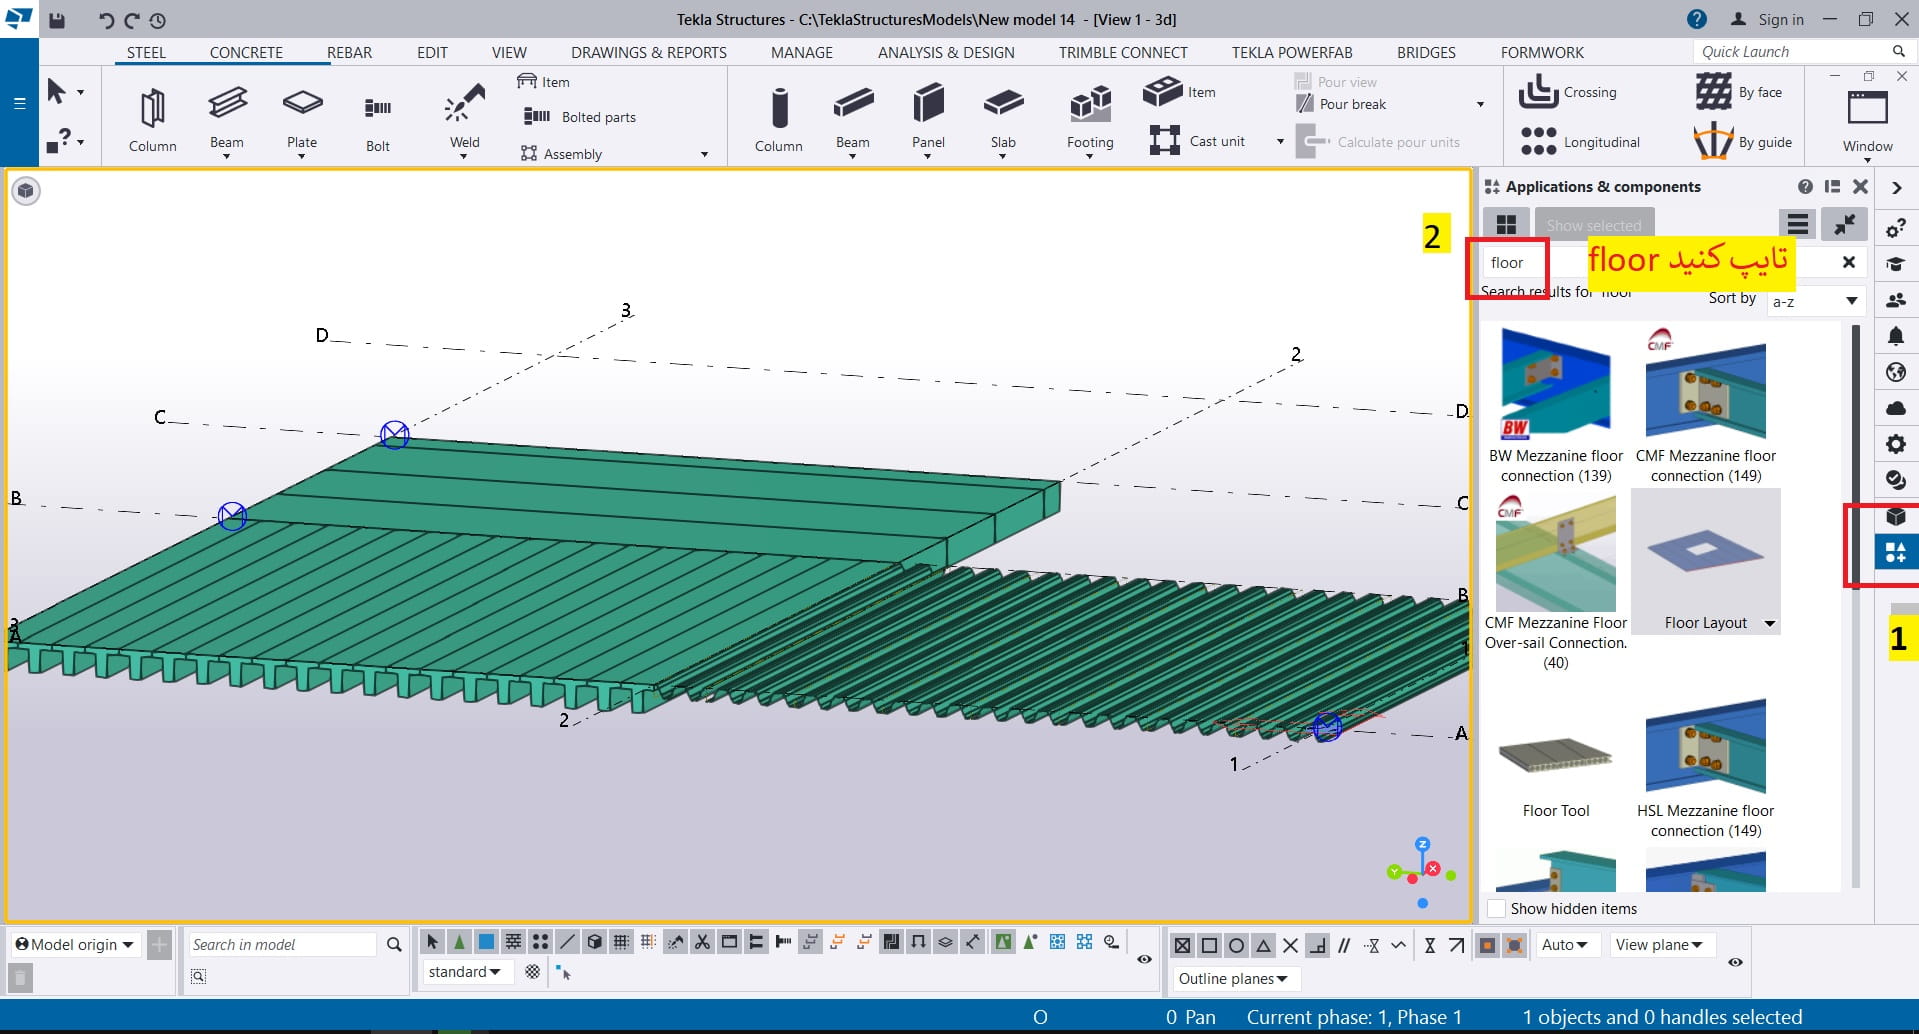Undo the last action
Viewport: 1919px width, 1034px height.
[x=106, y=20]
